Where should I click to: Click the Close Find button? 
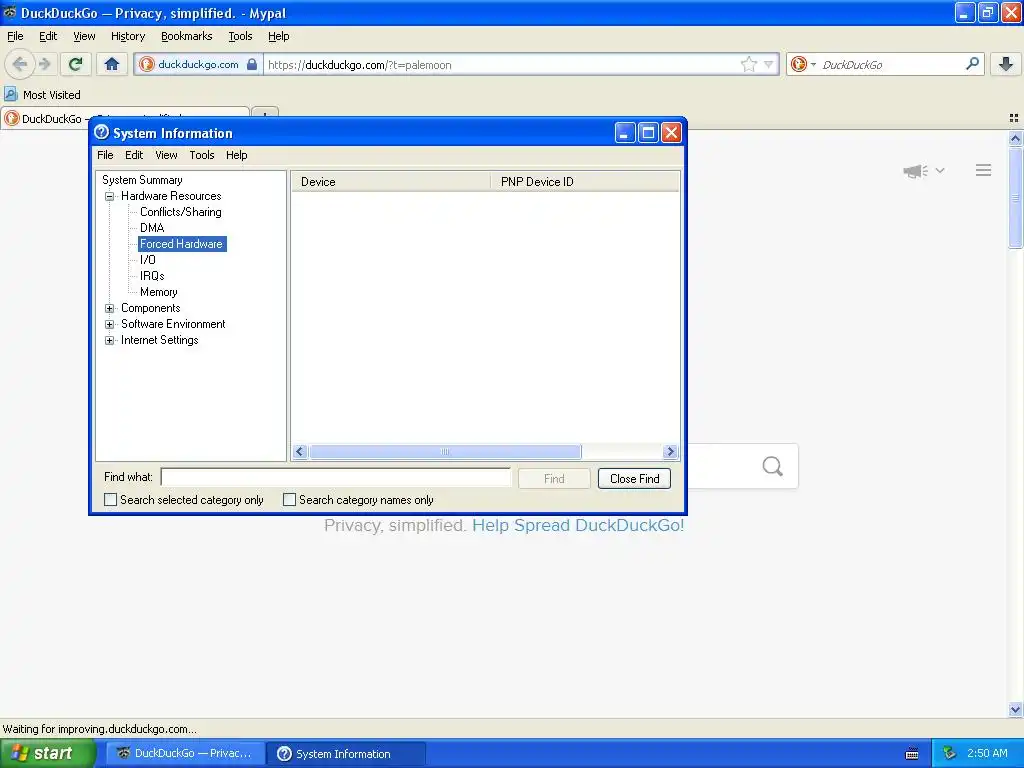point(634,479)
